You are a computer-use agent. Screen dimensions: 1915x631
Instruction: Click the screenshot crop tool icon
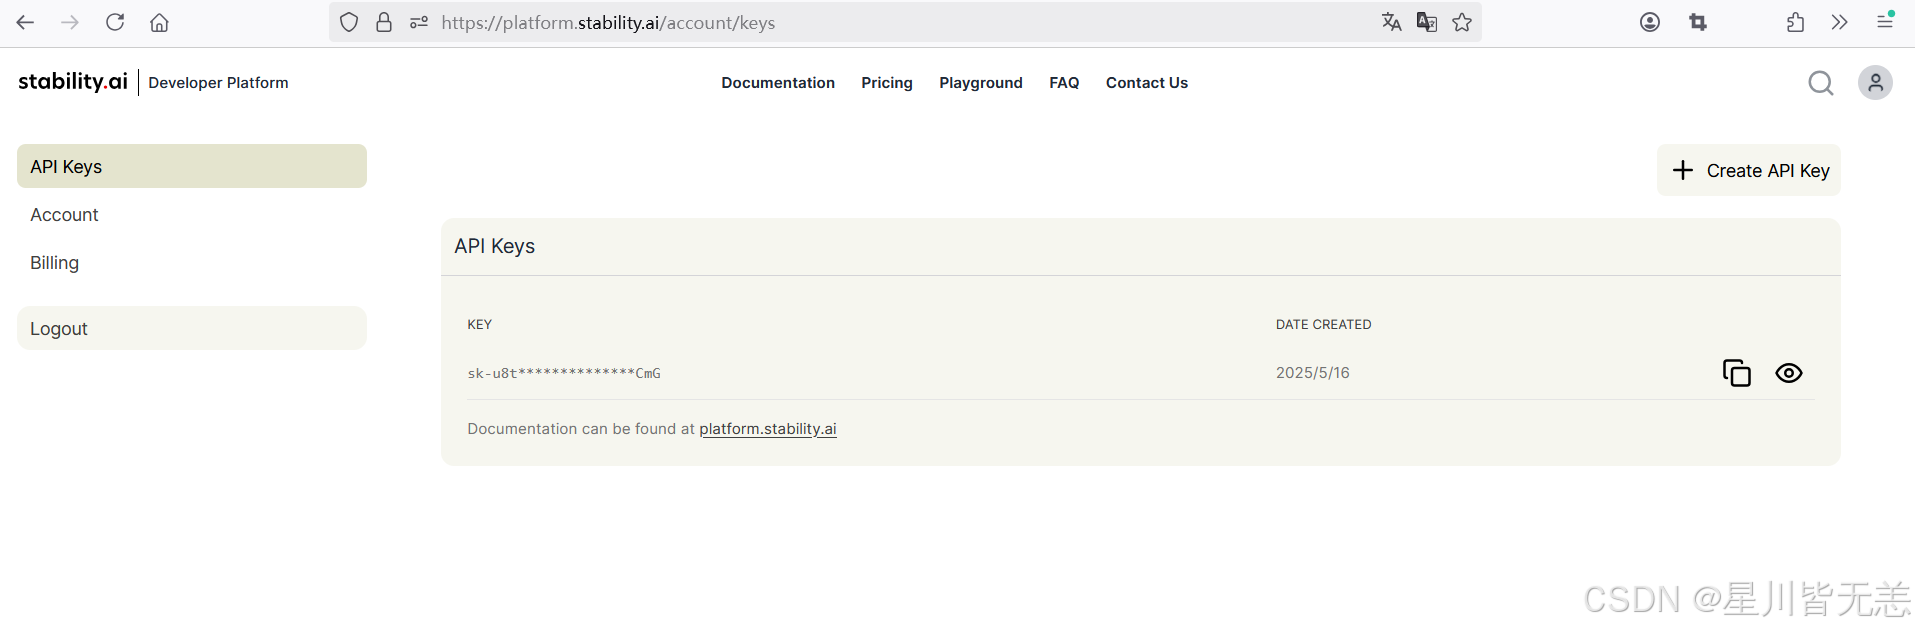coord(1698,22)
